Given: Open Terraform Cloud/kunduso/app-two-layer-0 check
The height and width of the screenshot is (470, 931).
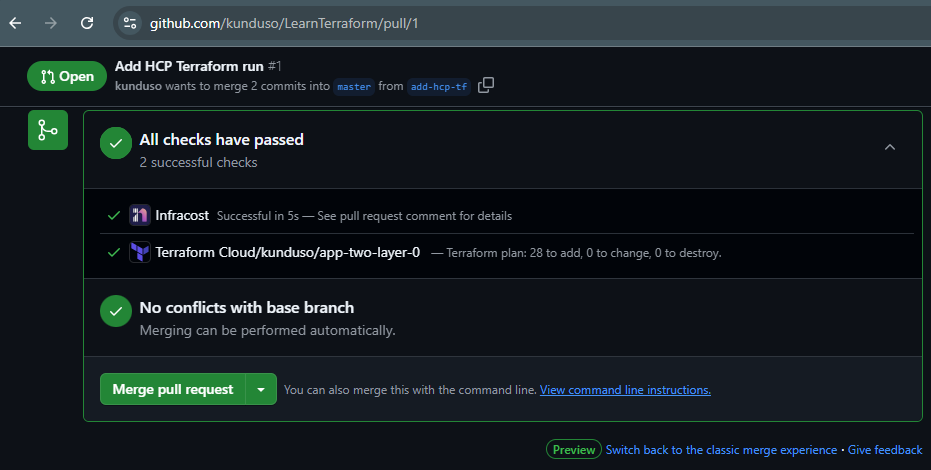Looking at the screenshot, I should click(287, 252).
